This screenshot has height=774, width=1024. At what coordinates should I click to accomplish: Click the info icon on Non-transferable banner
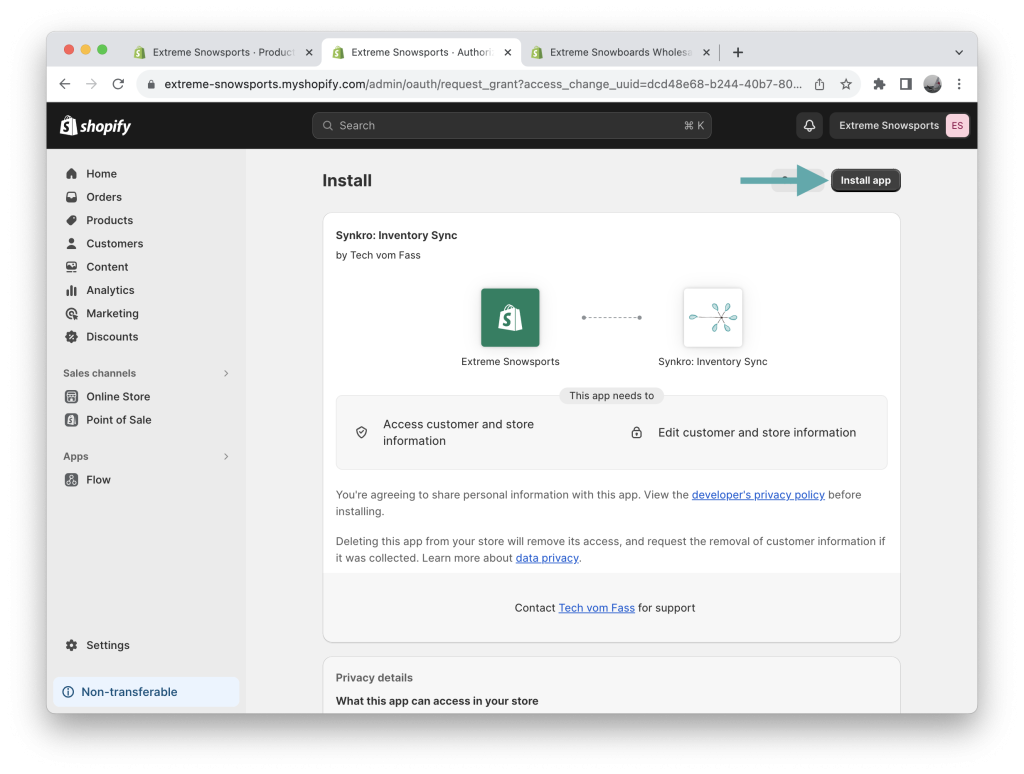click(68, 692)
